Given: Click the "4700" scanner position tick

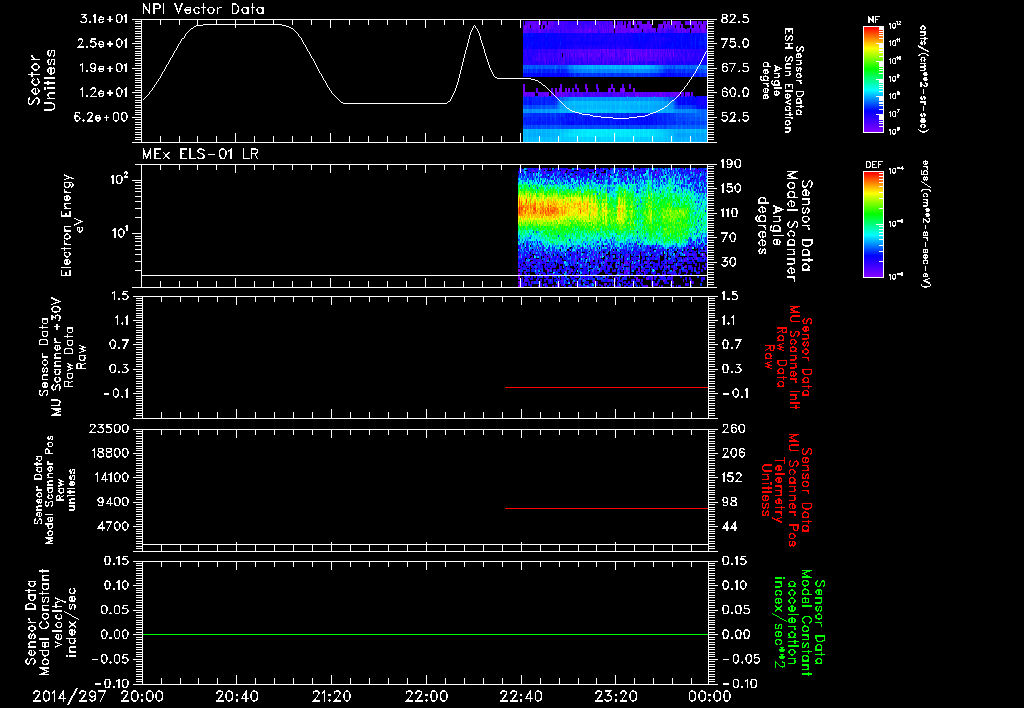Looking at the screenshot, I should (114, 526).
